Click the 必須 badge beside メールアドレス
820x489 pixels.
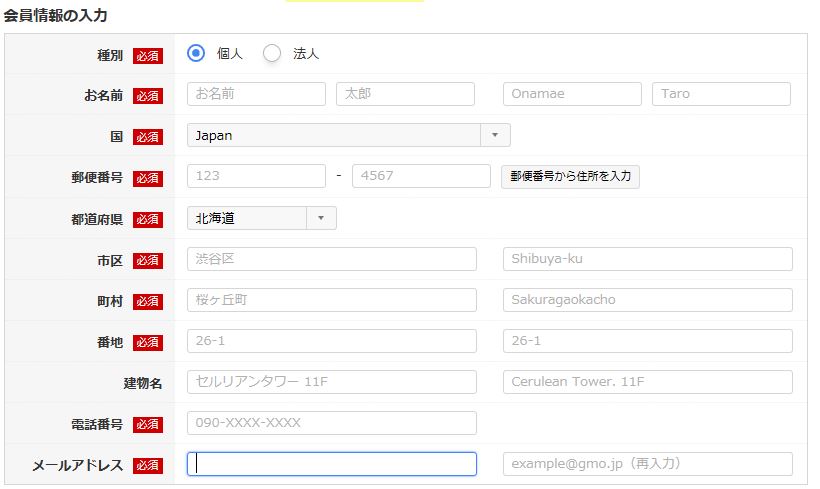coord(148,465)
